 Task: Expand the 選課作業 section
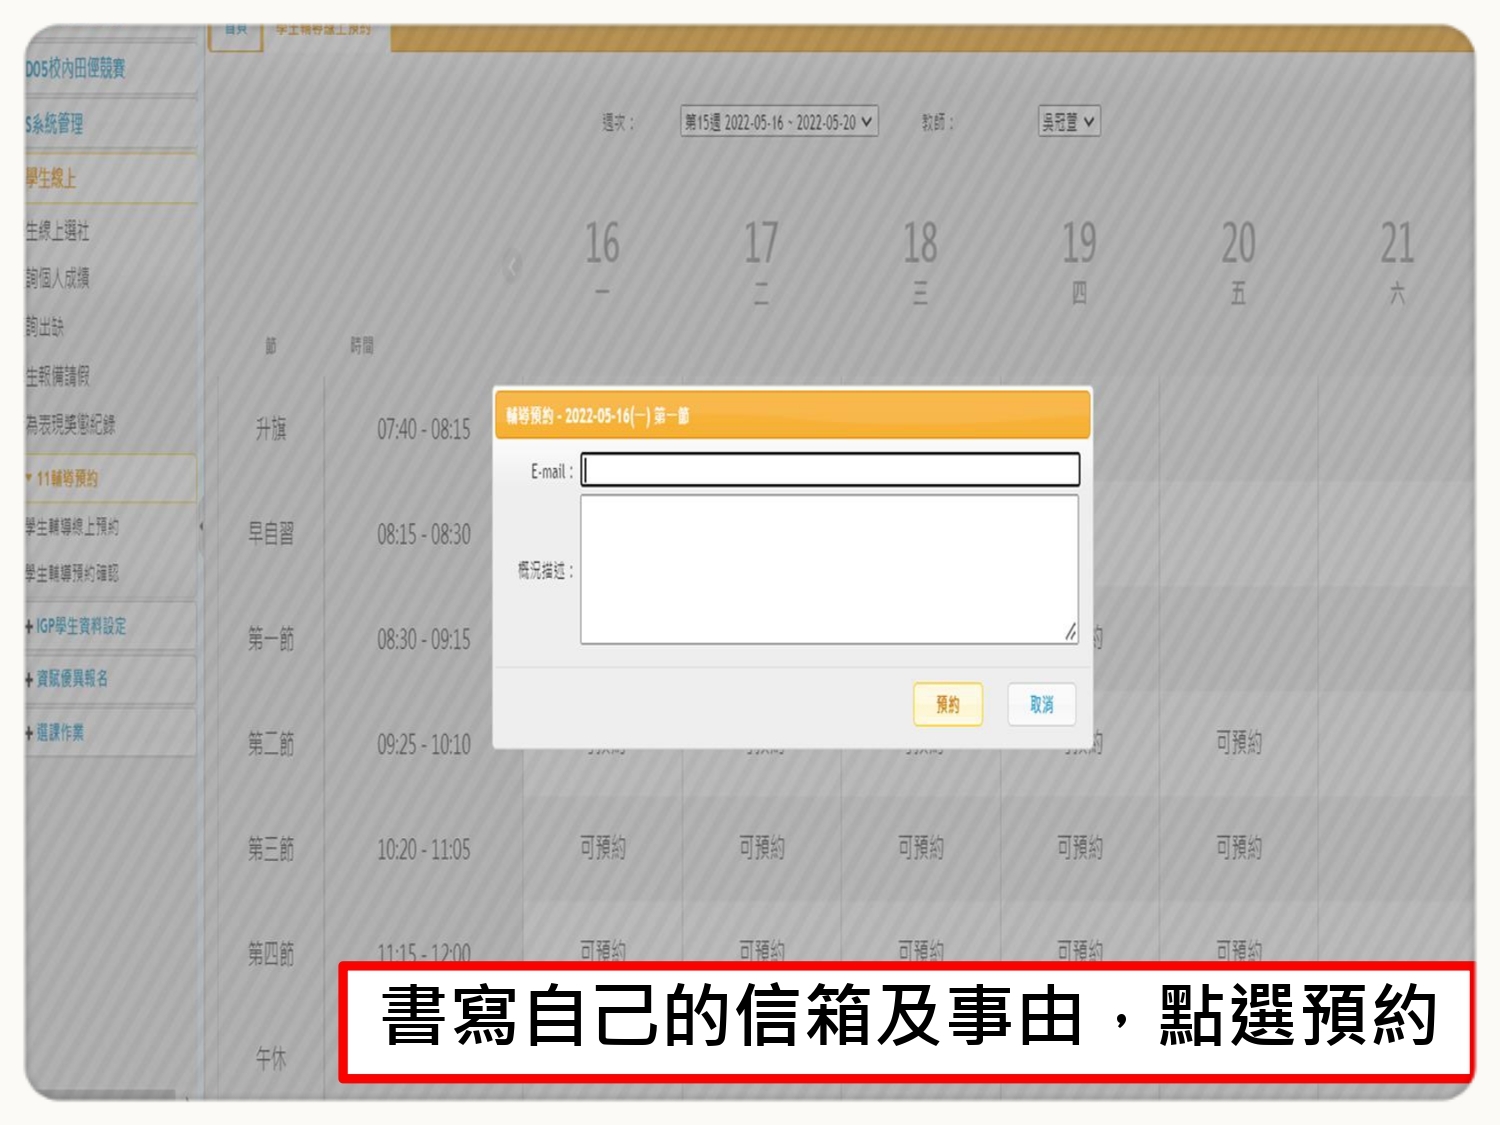pos(60,733)
